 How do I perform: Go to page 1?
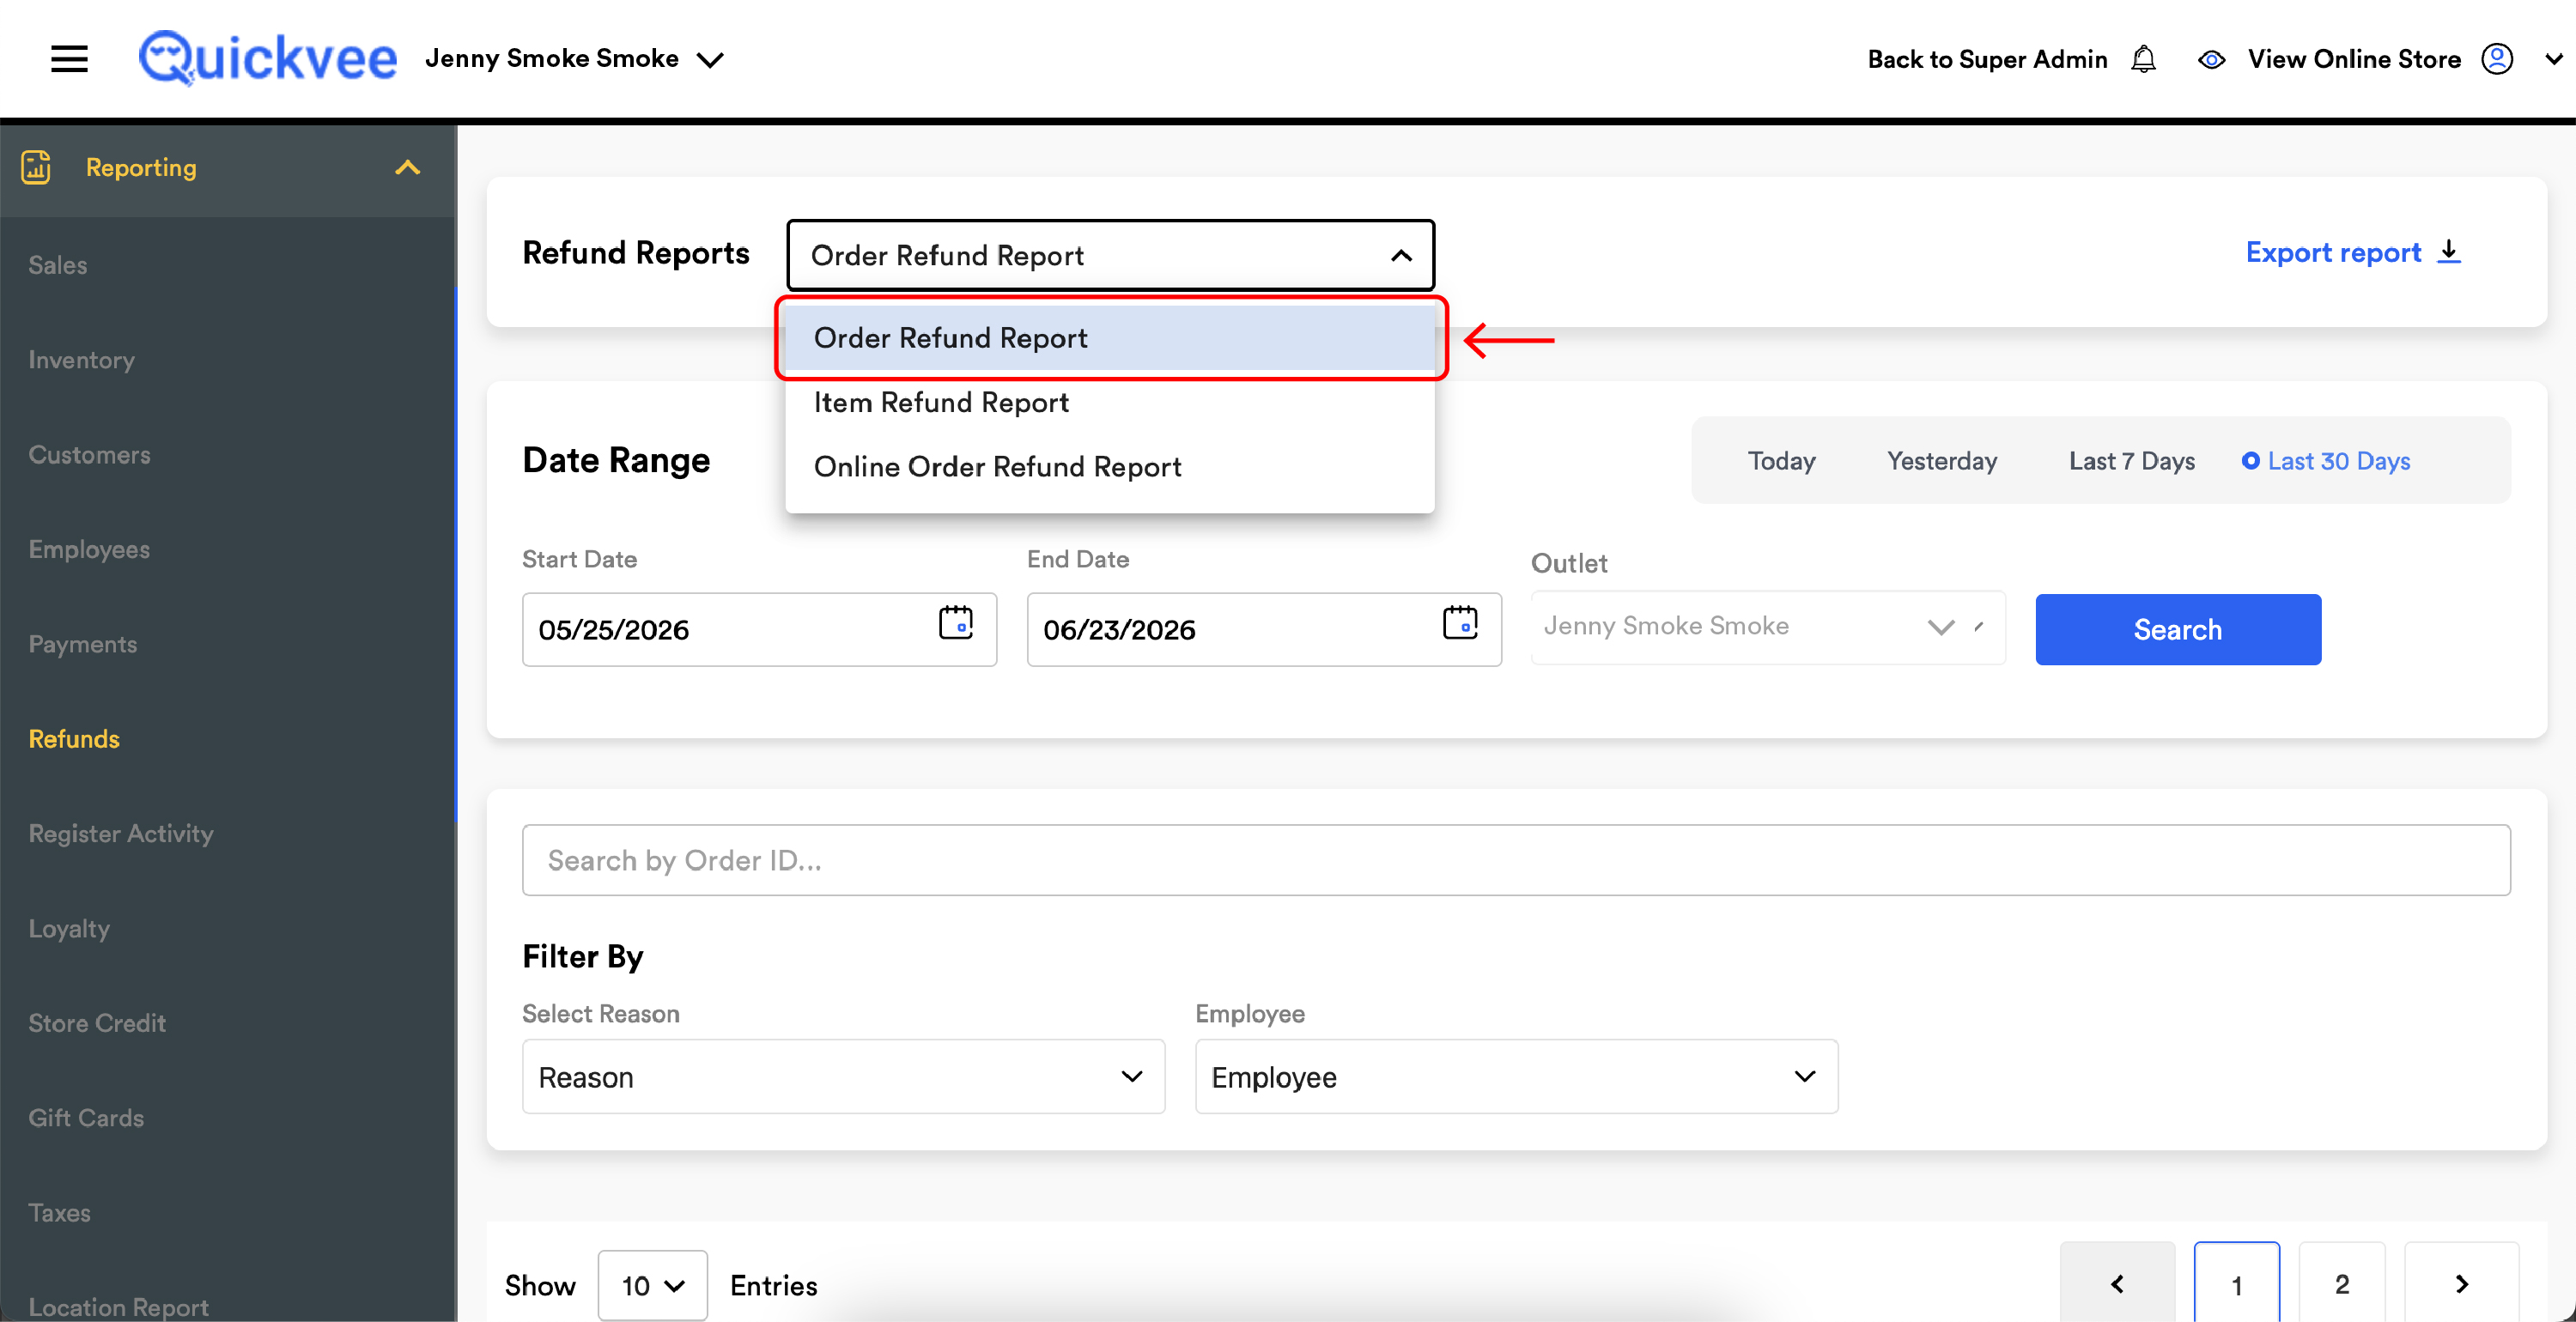pyautogui.click(x=2236, y=1283)
